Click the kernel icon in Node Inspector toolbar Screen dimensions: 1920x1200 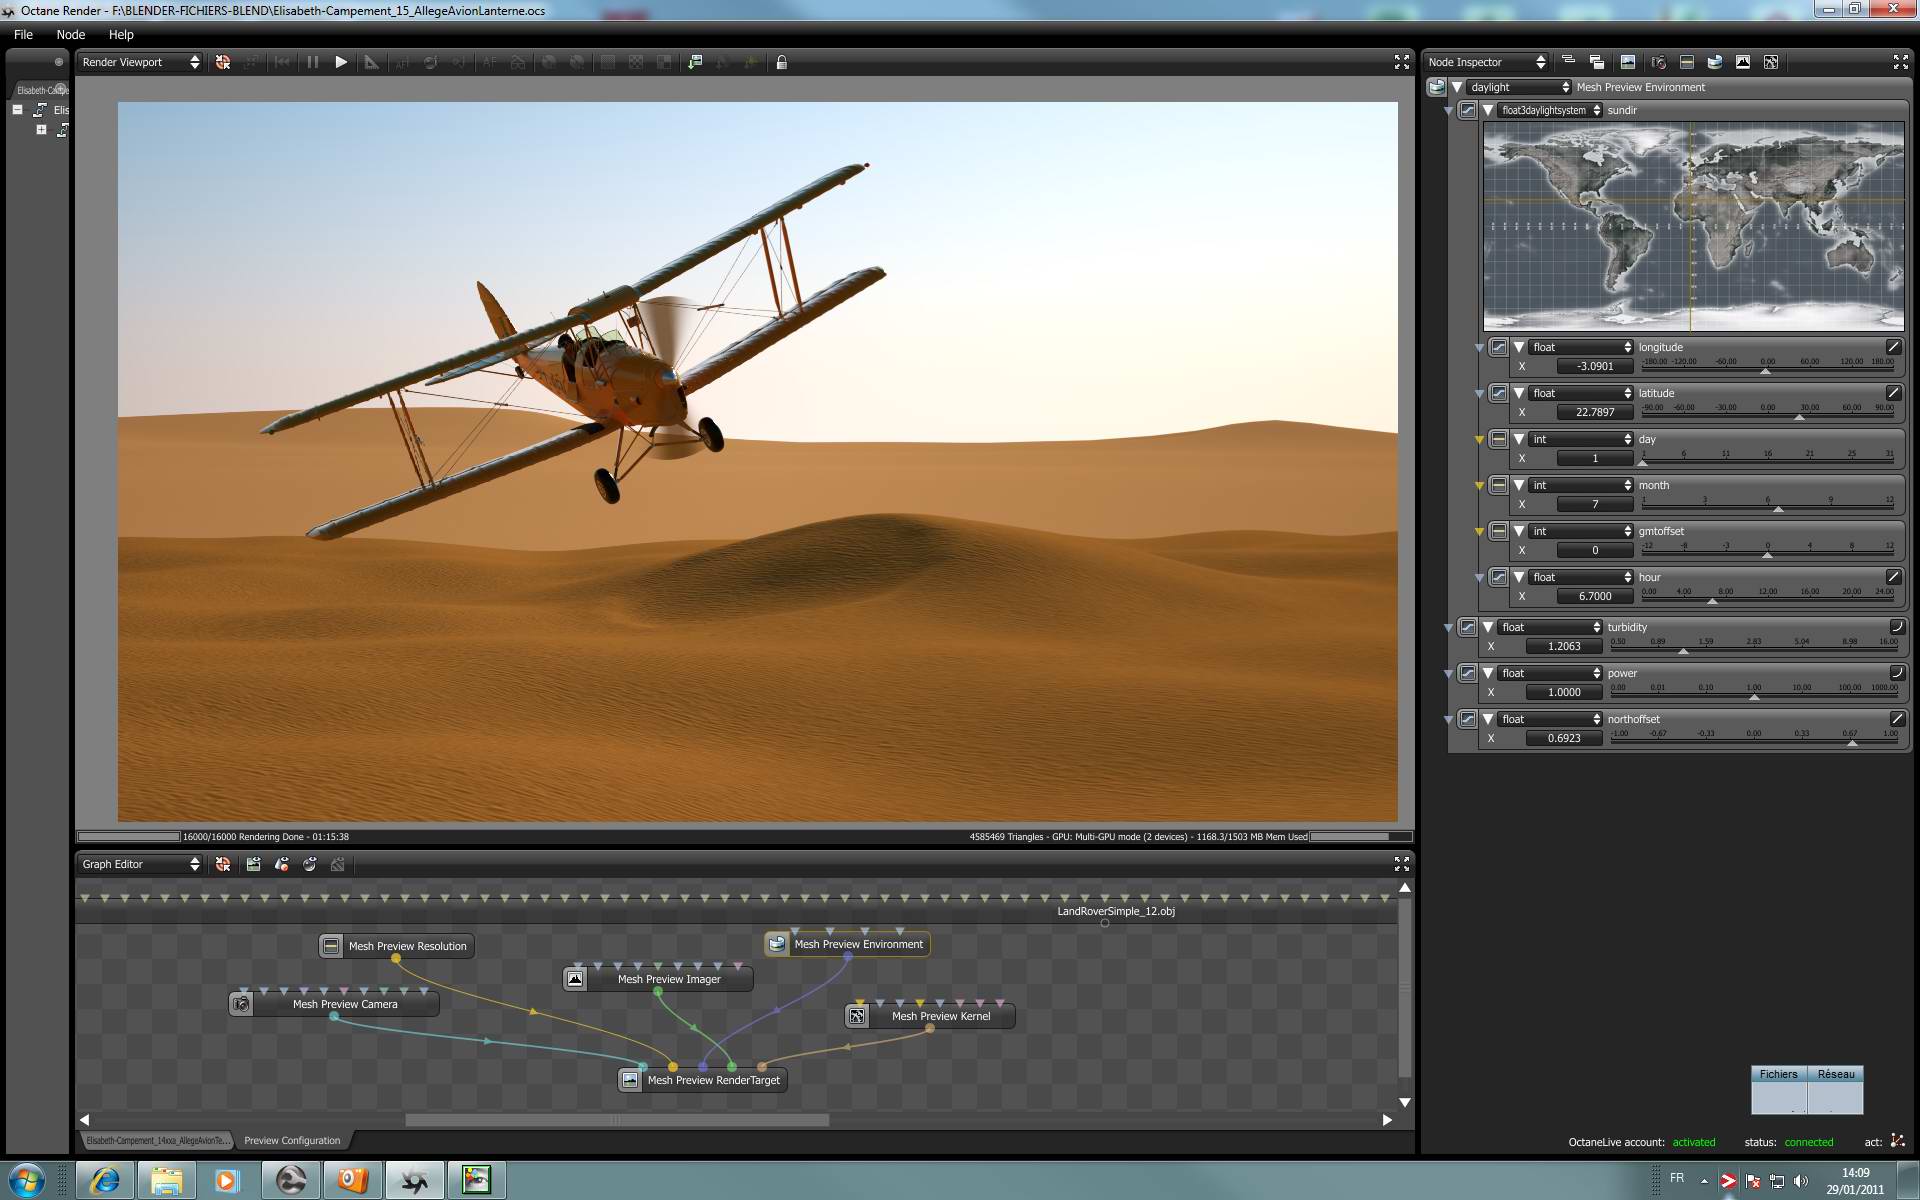point(1771,62)
